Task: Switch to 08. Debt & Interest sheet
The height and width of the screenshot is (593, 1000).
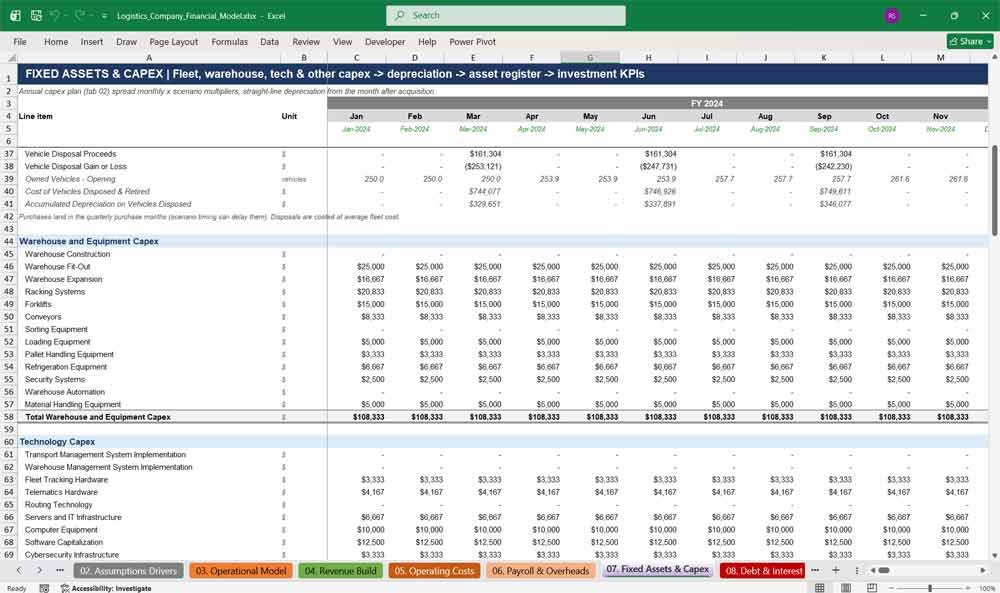Action: click(763, 571)
